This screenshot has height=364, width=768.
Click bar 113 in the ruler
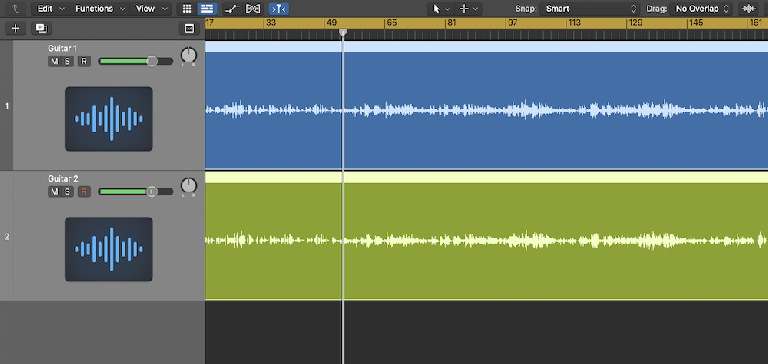574,23
